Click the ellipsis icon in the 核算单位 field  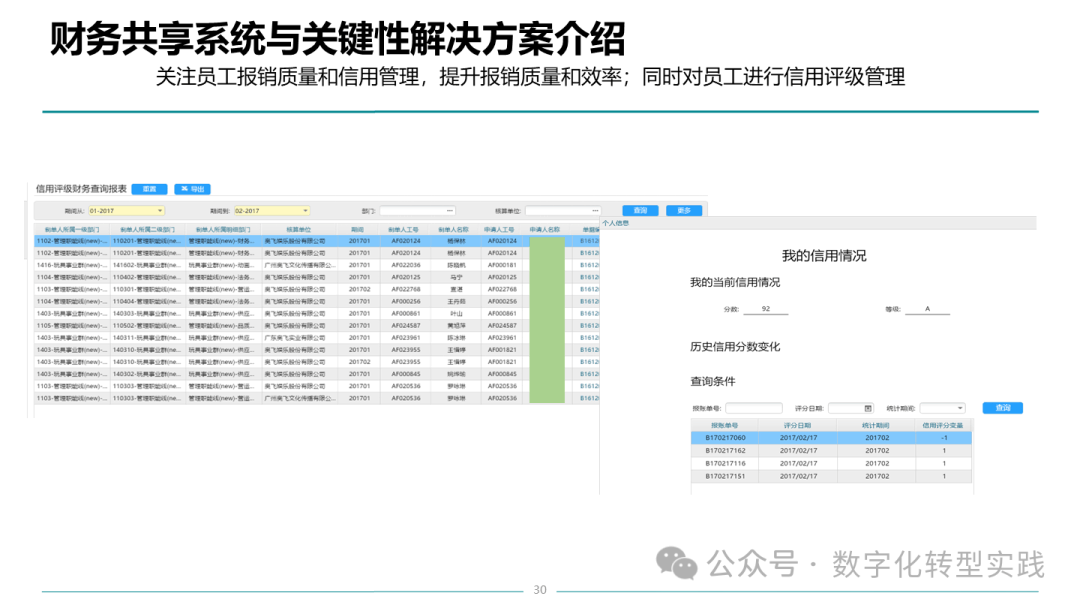point(595,211)
